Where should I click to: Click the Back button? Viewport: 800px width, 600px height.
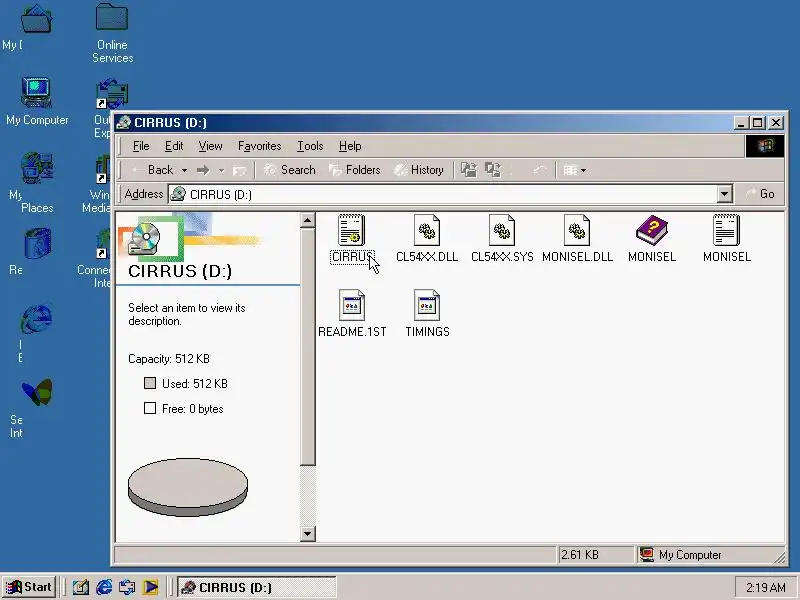click(153, 170)
